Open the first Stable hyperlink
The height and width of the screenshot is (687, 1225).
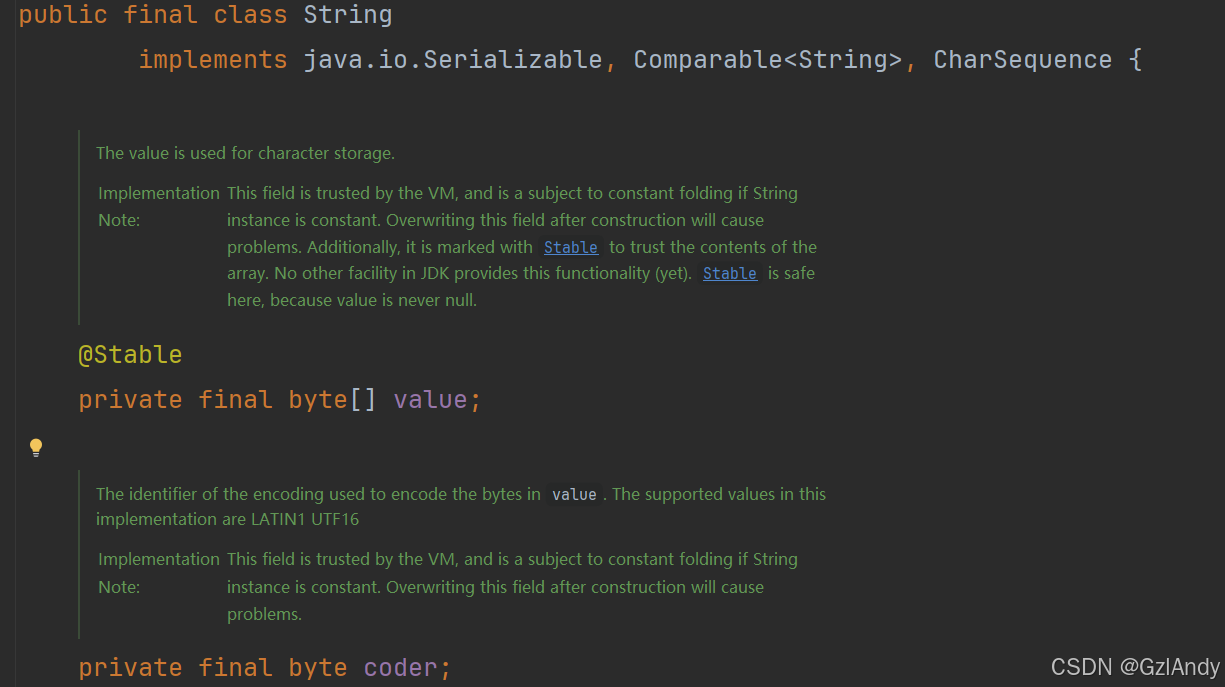(x=570, y=247)
